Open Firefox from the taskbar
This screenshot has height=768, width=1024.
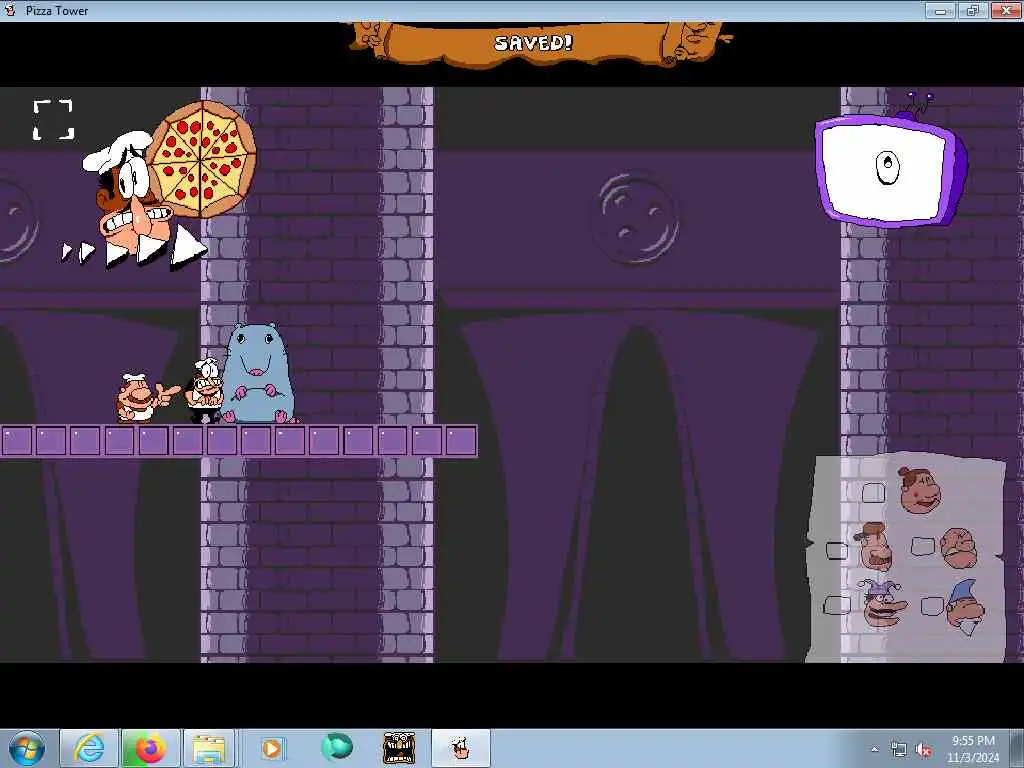(x=150, y=748)
